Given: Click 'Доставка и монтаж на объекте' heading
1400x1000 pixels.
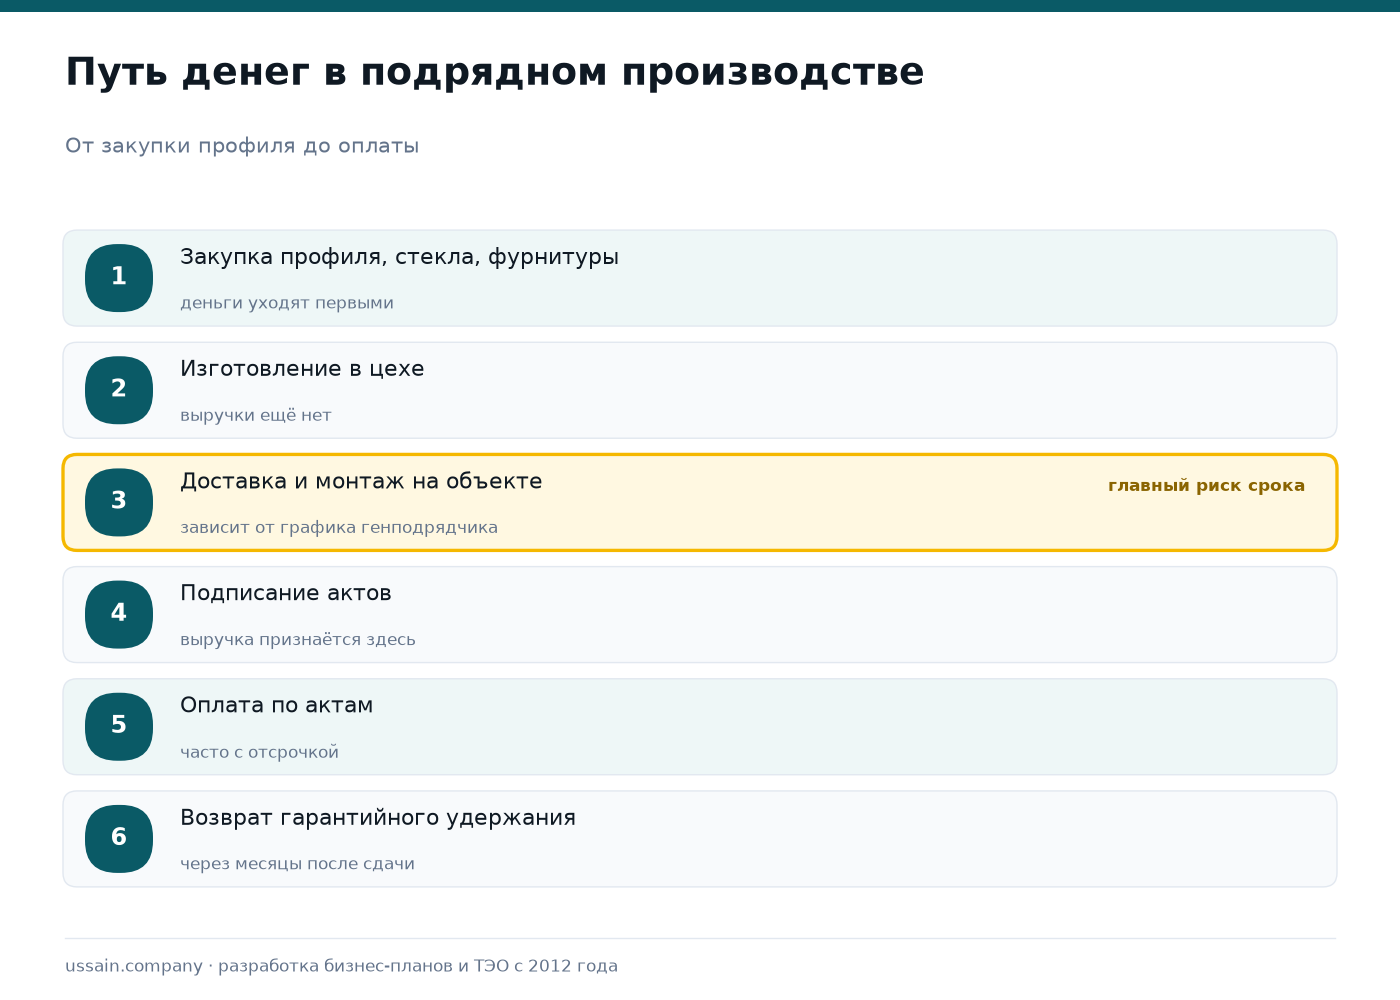Looking at the screenshot, I should tap(361, 481).
